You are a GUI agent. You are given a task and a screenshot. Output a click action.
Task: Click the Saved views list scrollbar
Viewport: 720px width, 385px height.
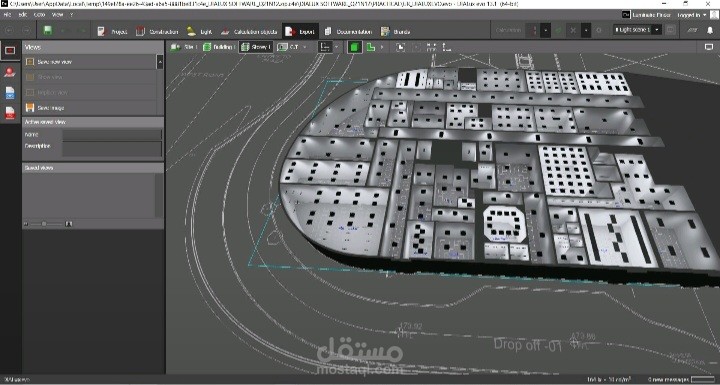point(159,195)
